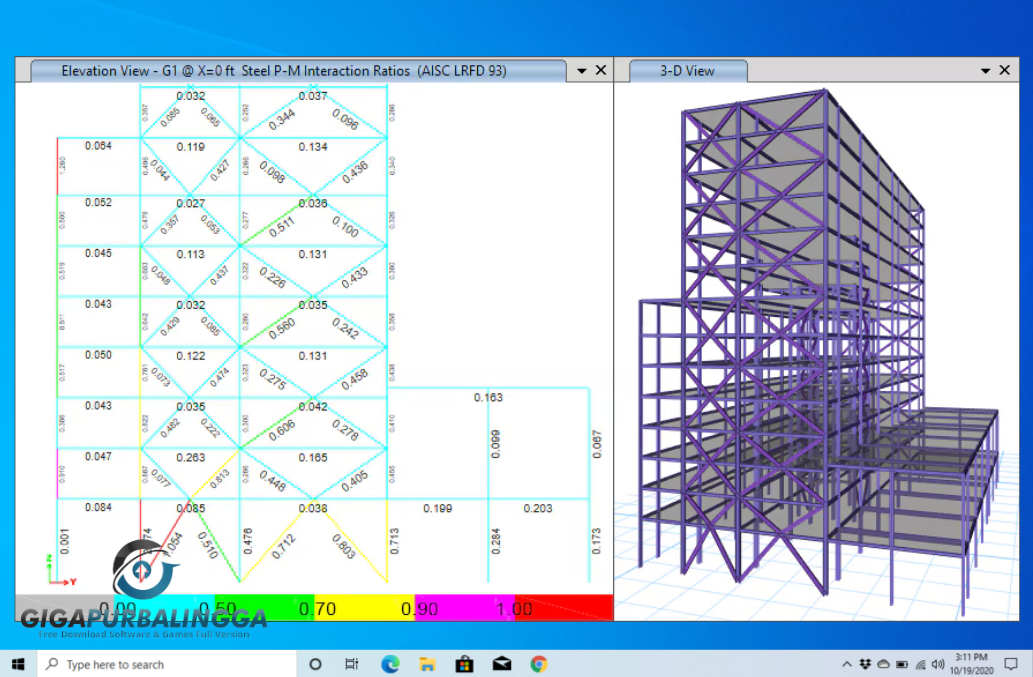Click the Type here to search field
1033x677 pixels.
coord(150,663)
